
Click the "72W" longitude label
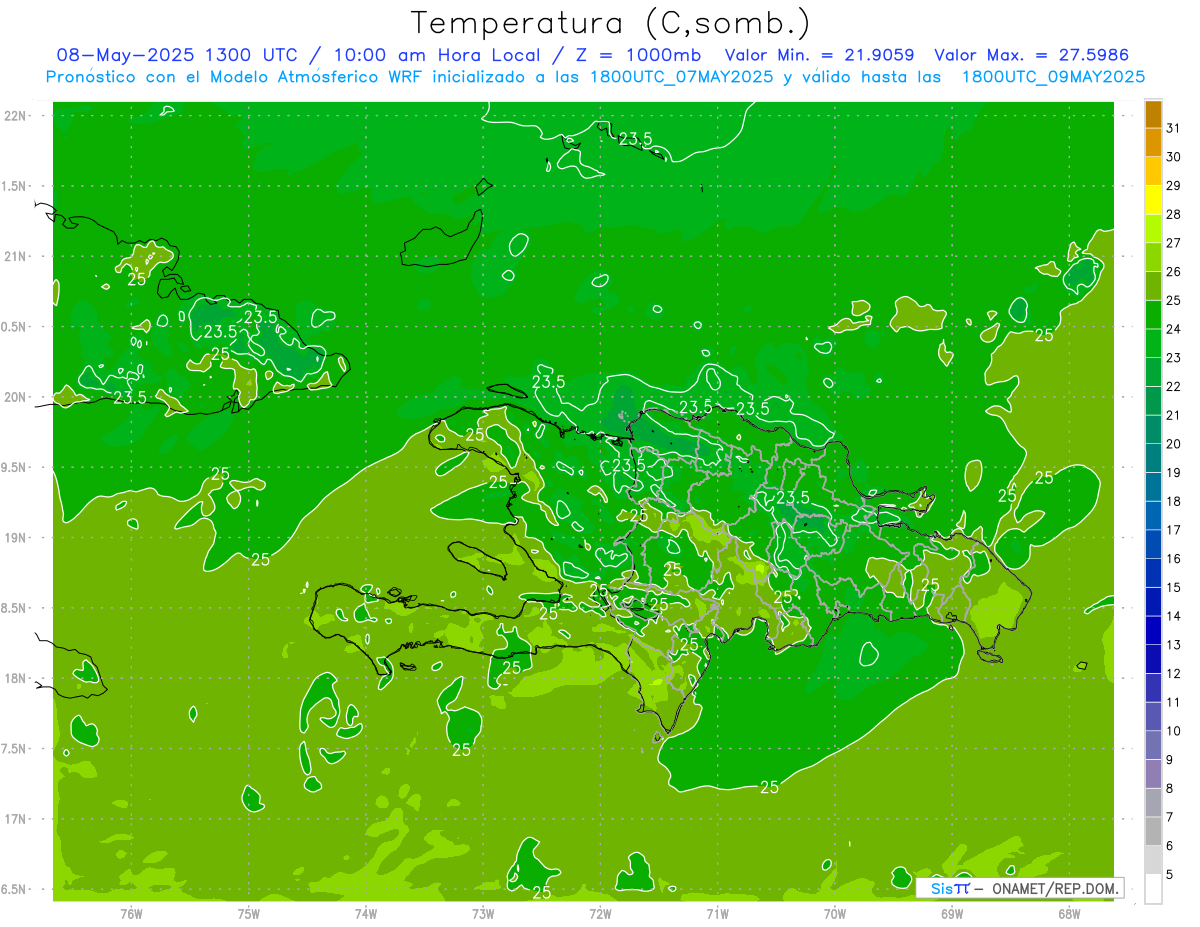600,914
